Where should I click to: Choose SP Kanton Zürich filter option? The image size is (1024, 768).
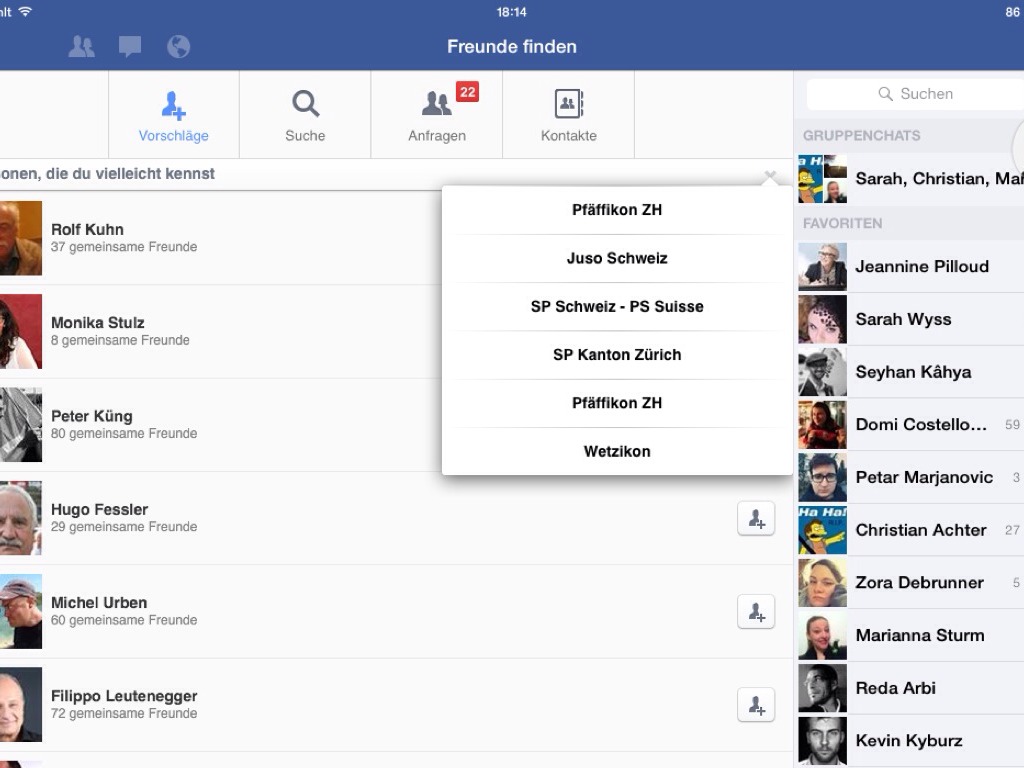pyautogui.click(x=617, y=355)
